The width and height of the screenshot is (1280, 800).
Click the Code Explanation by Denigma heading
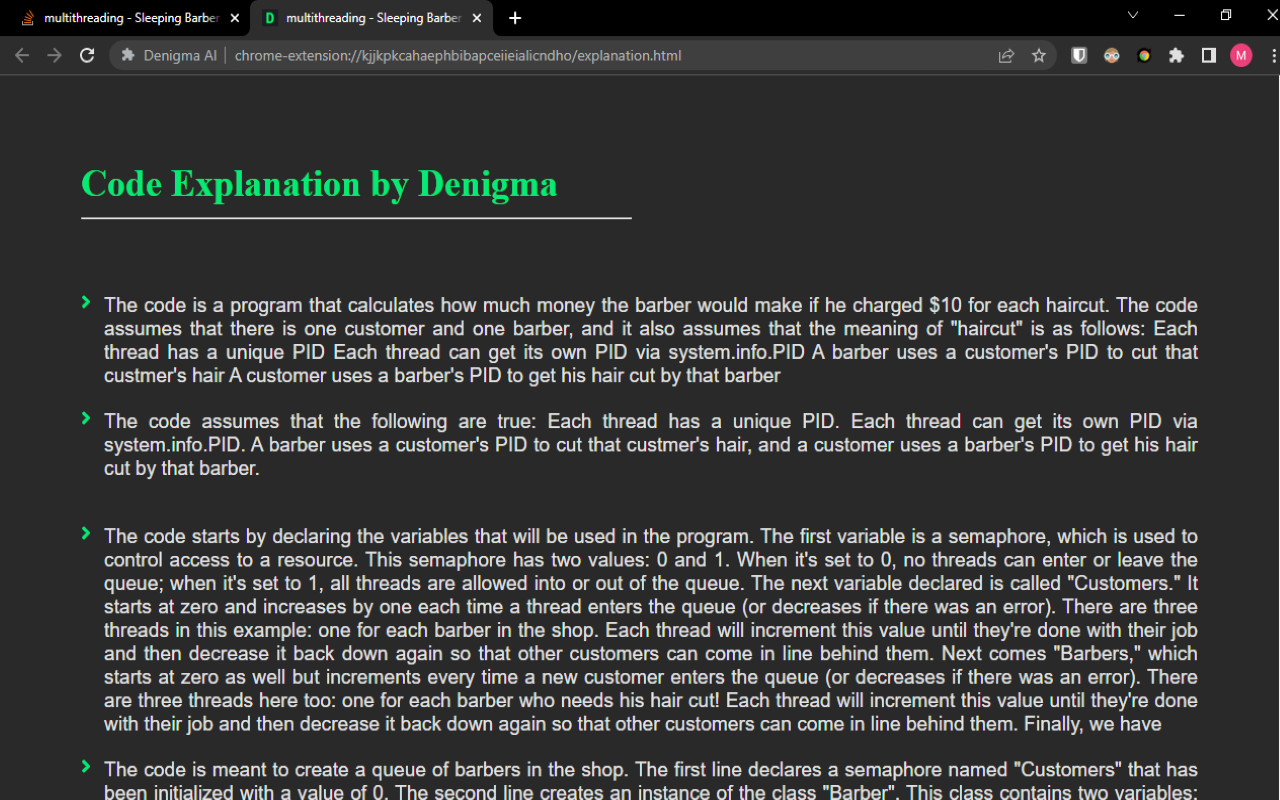[319, 184]
